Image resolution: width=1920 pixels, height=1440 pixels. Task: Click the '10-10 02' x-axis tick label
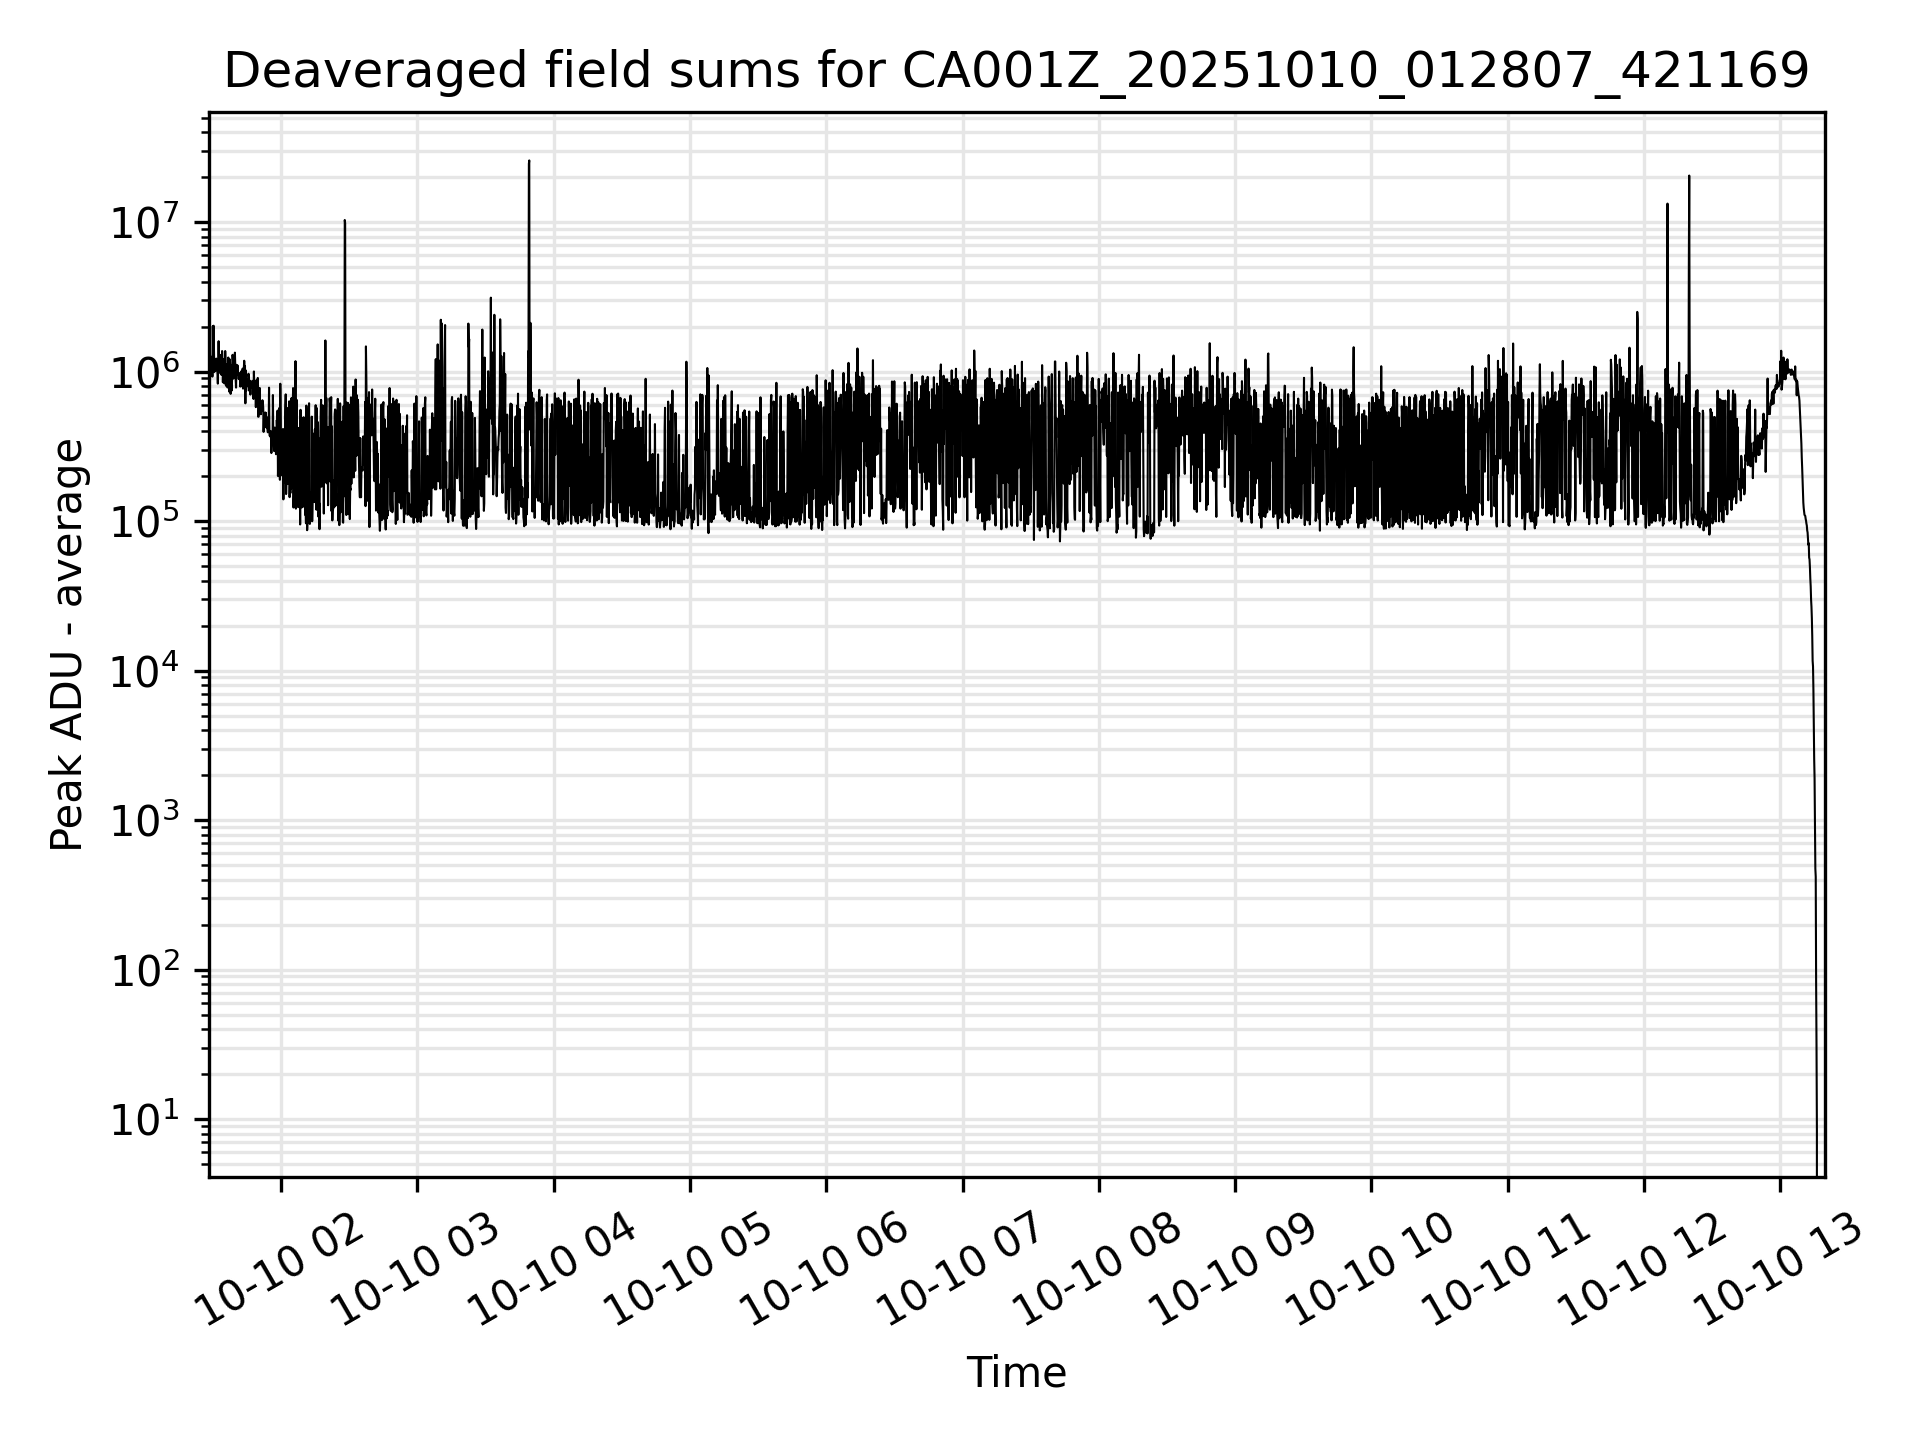click(279, 1271)
